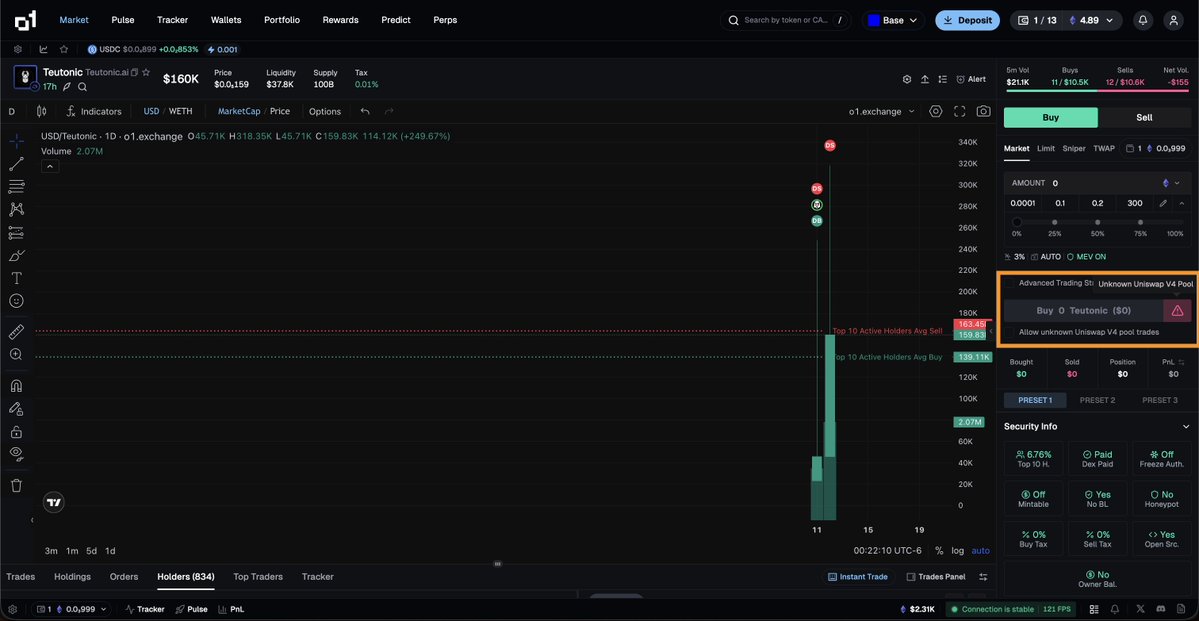Open the forecasting and measurement tools

(x=16, y=232)
